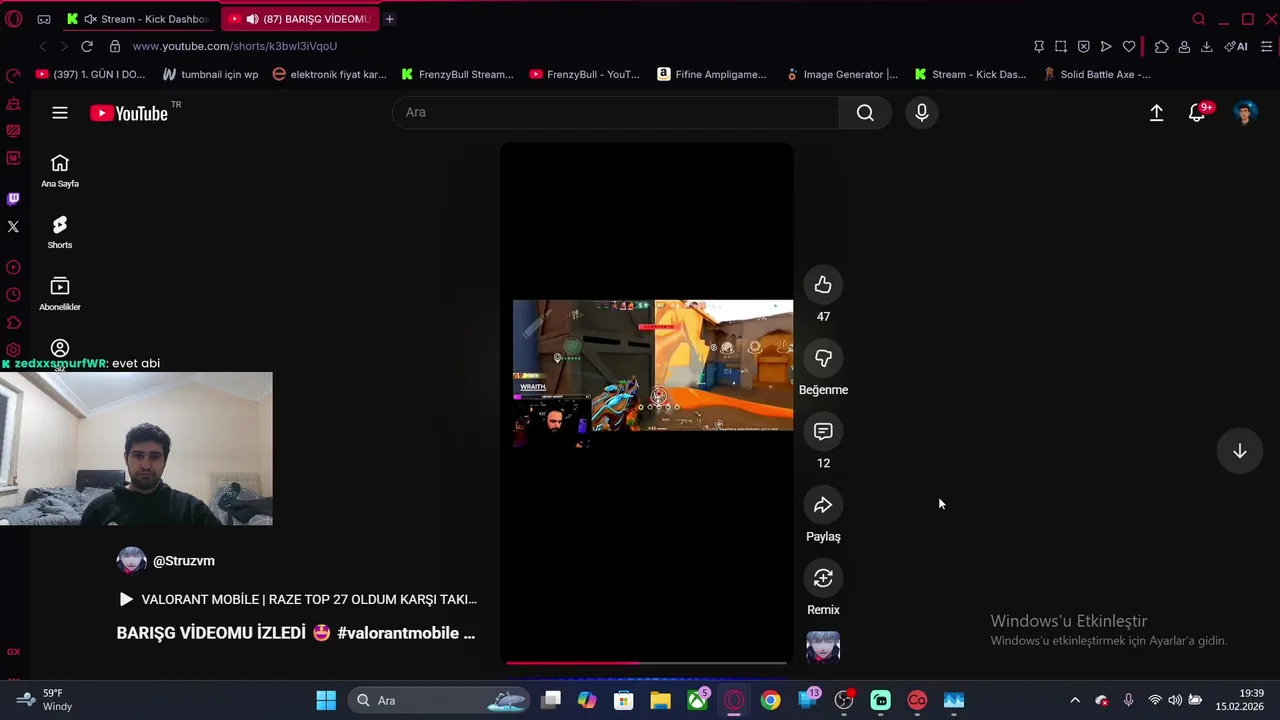Switch to Stream - Kick Dashboard tab
1280x720 pixels.
[x=138, y=19]
